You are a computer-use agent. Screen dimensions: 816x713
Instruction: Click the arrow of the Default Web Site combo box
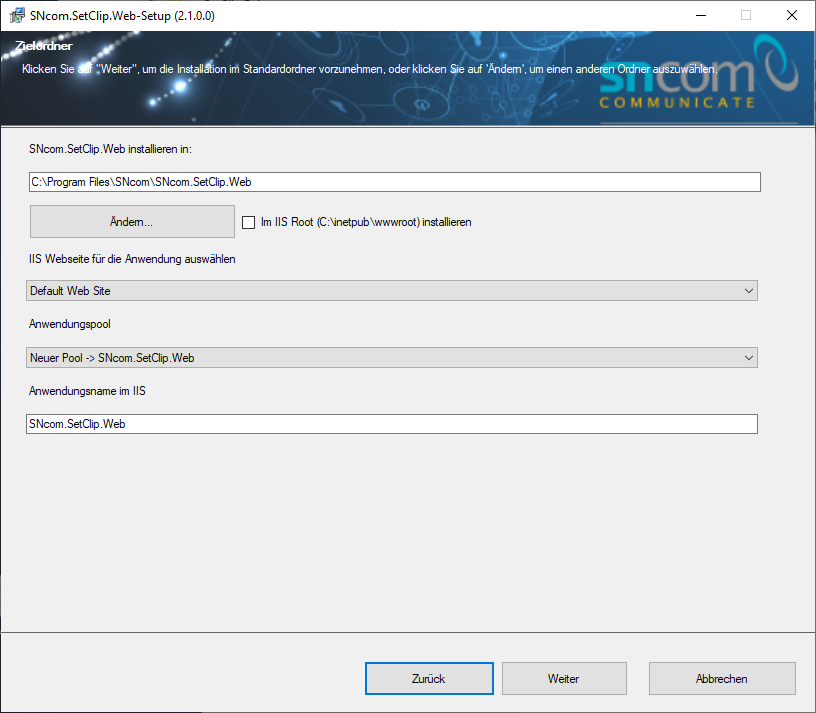coord(749,291)
